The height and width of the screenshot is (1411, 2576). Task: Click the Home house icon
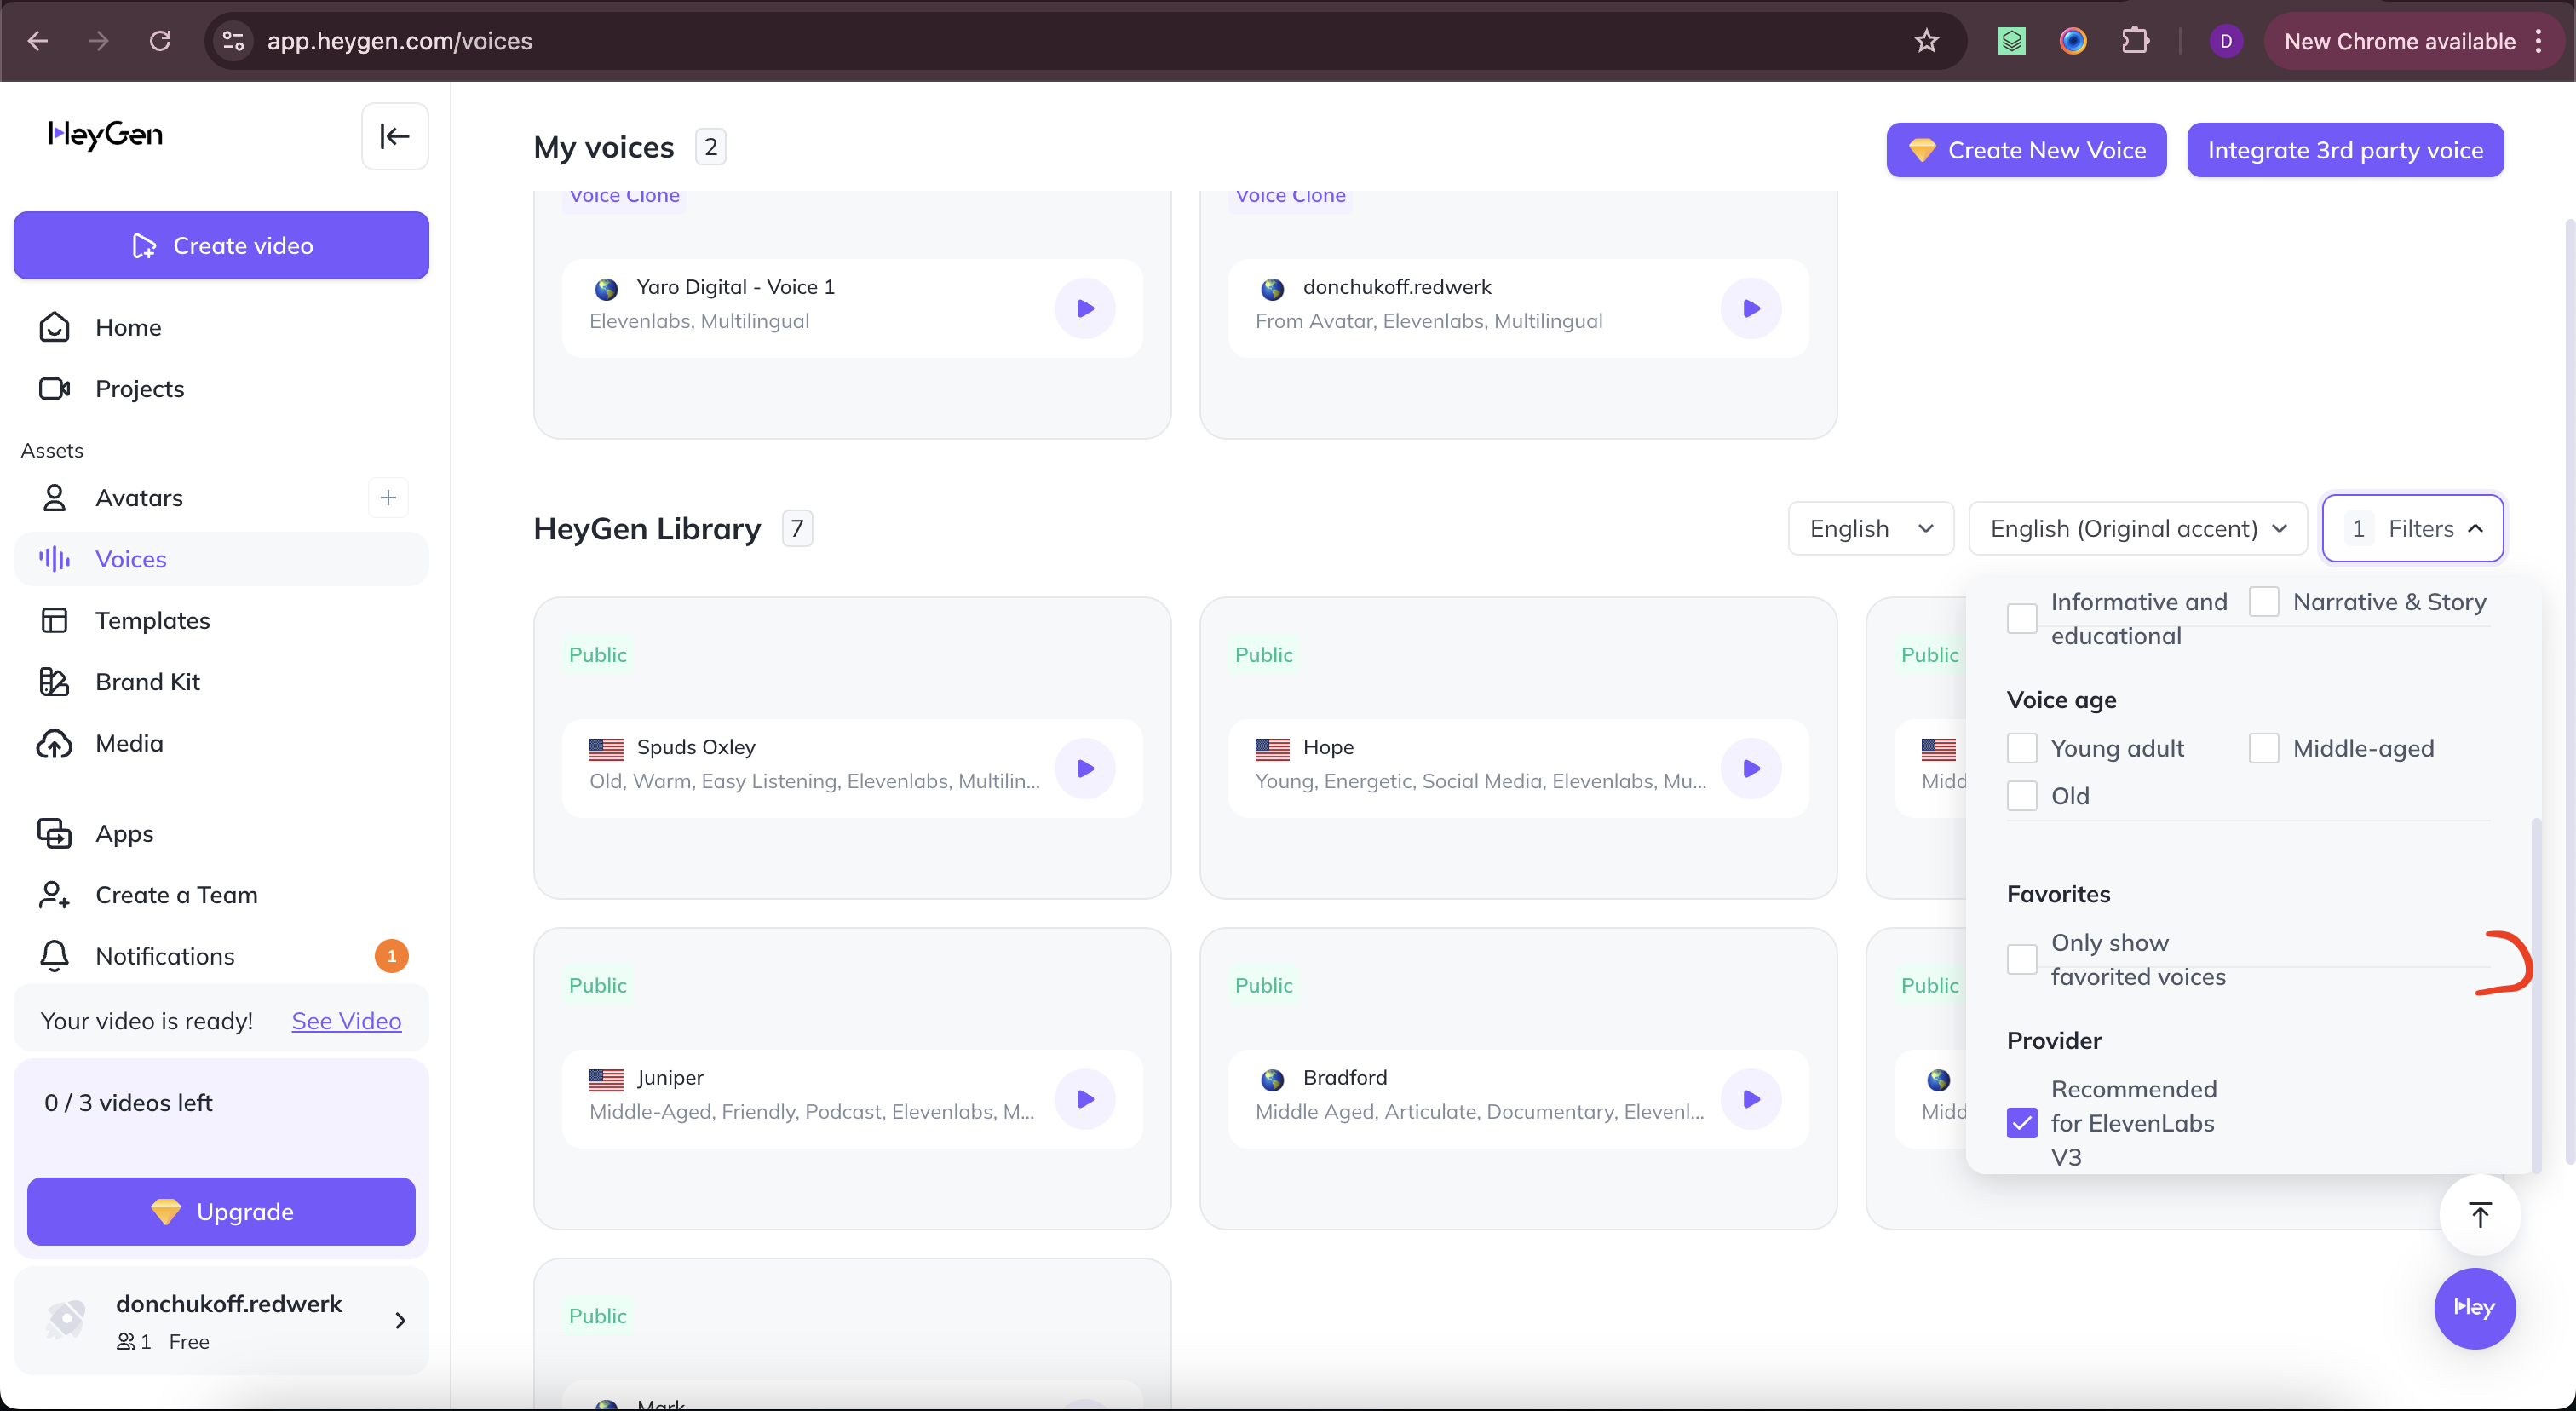(x=54, y=327)
